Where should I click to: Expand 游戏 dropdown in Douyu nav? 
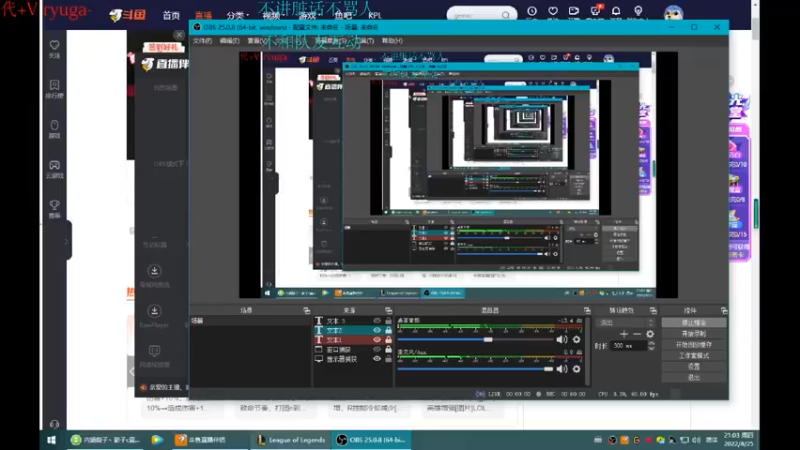[x=309, y=16]
